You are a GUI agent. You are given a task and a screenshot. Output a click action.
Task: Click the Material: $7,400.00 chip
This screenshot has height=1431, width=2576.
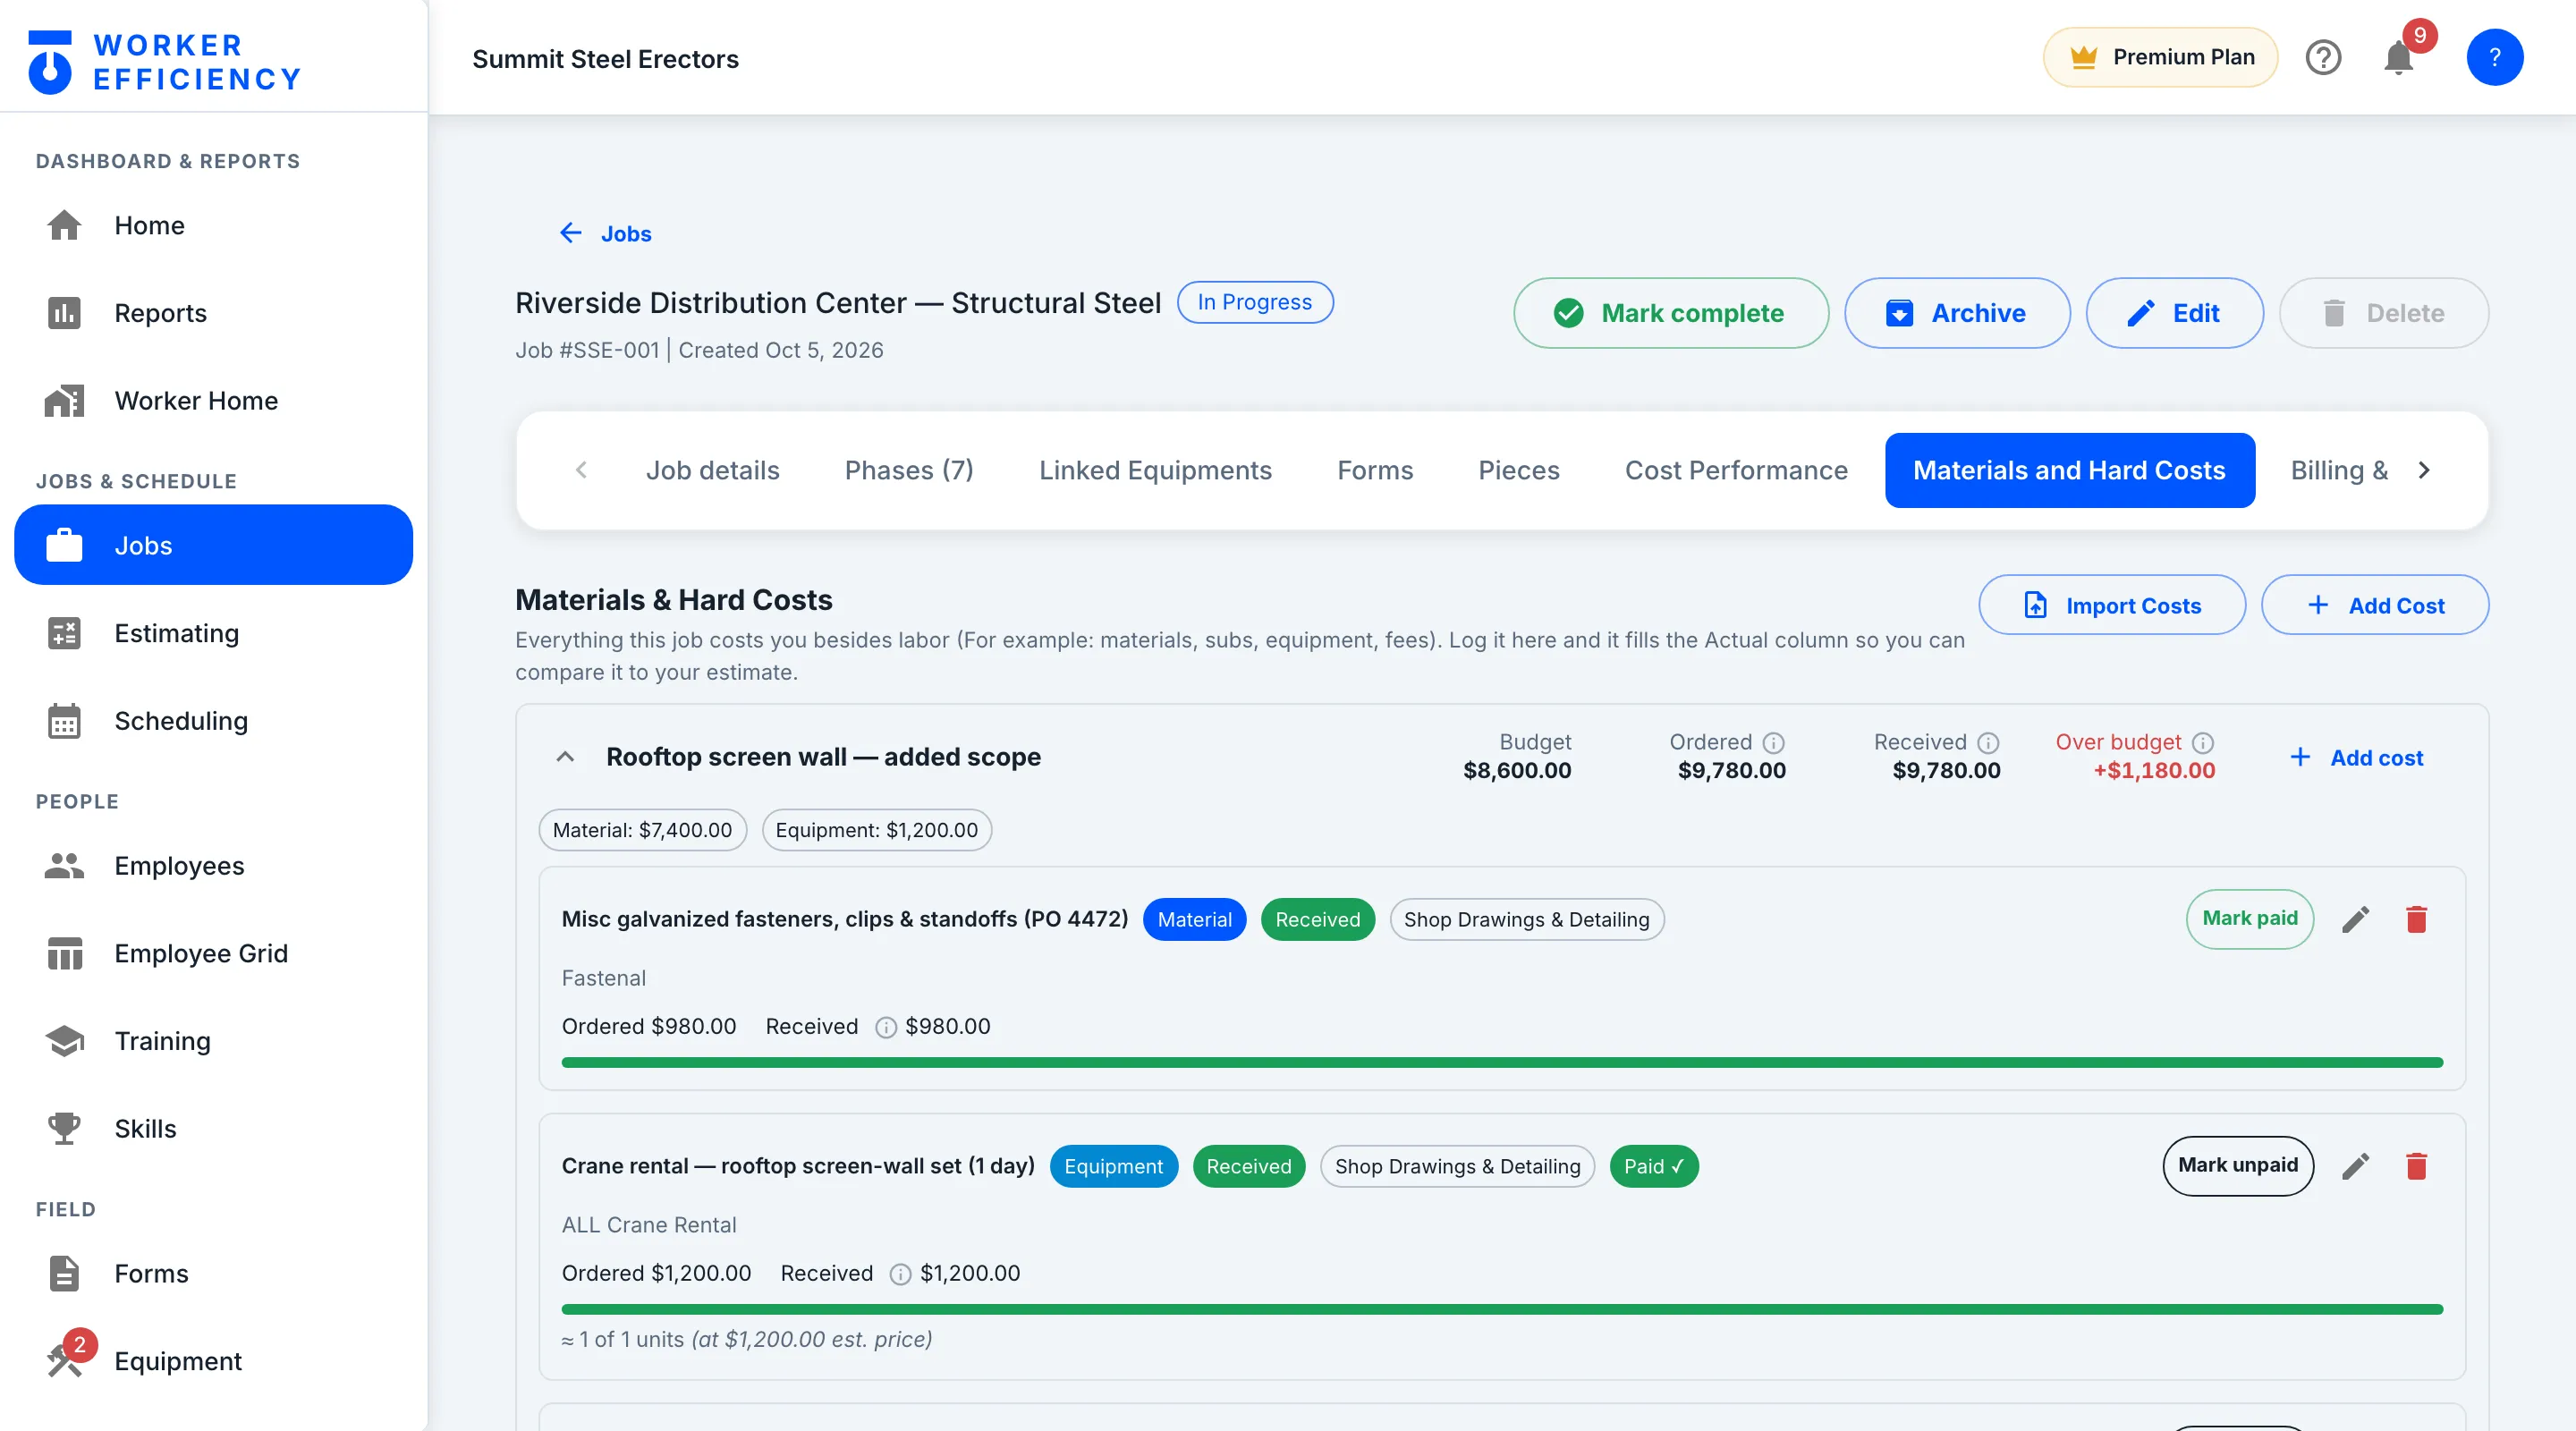tap(642, 830)
